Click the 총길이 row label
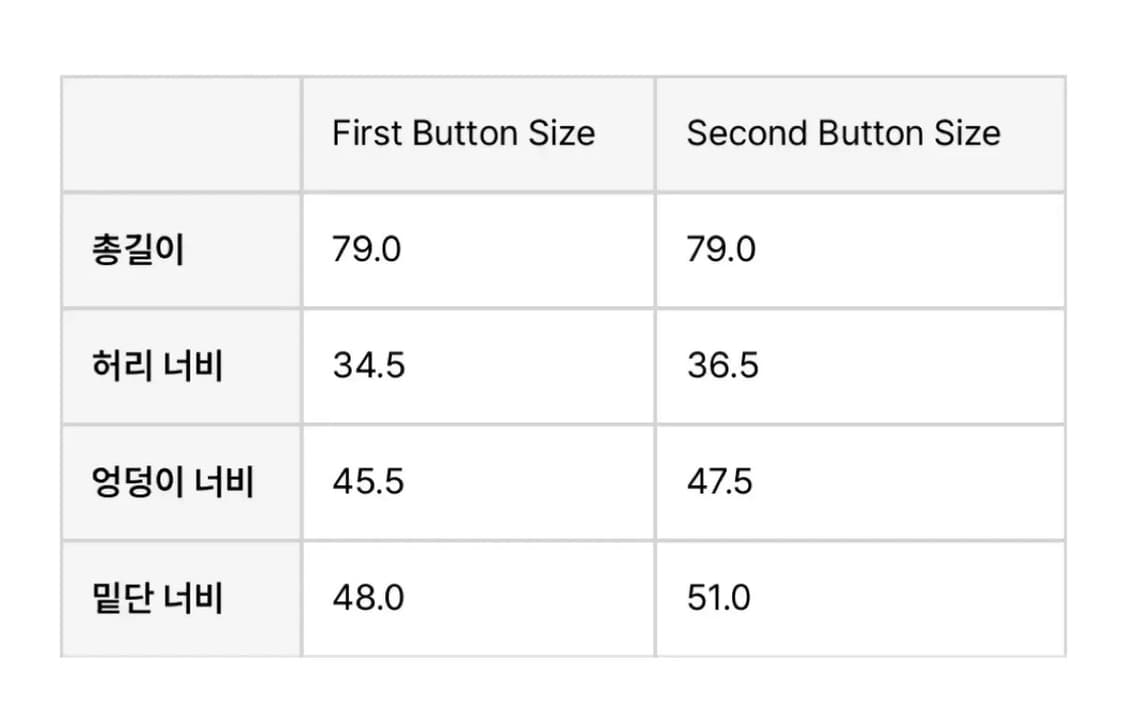 [138, 250]
